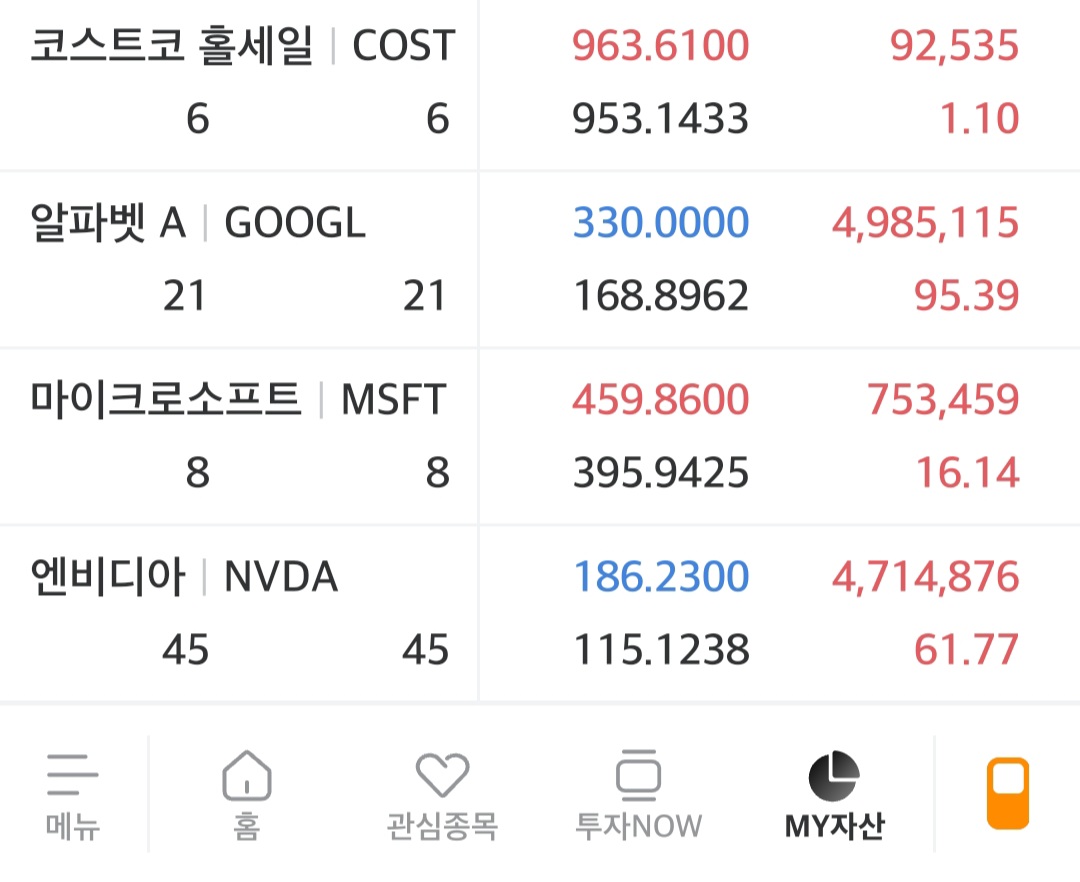Viewport: 1080px width, 882px height.
Task: Tap the 메뉴 tab label
Action: tap(72, 826)
